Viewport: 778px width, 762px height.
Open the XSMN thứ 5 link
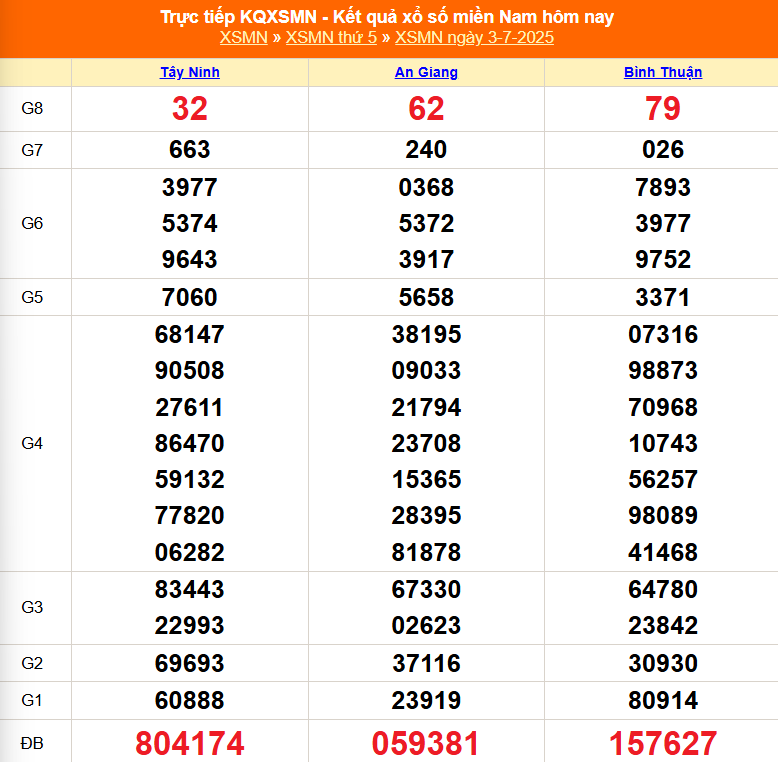(x=331, y=37)
